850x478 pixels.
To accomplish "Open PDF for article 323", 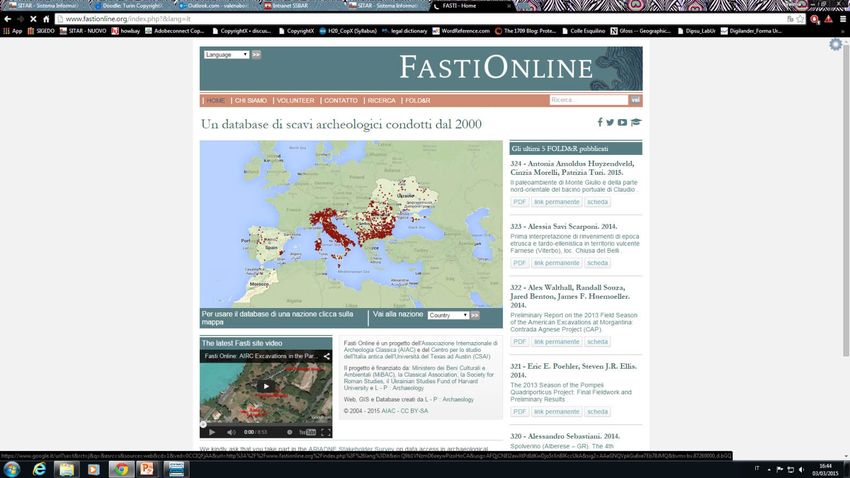I will pyautogui.click(x=519, y=263).
